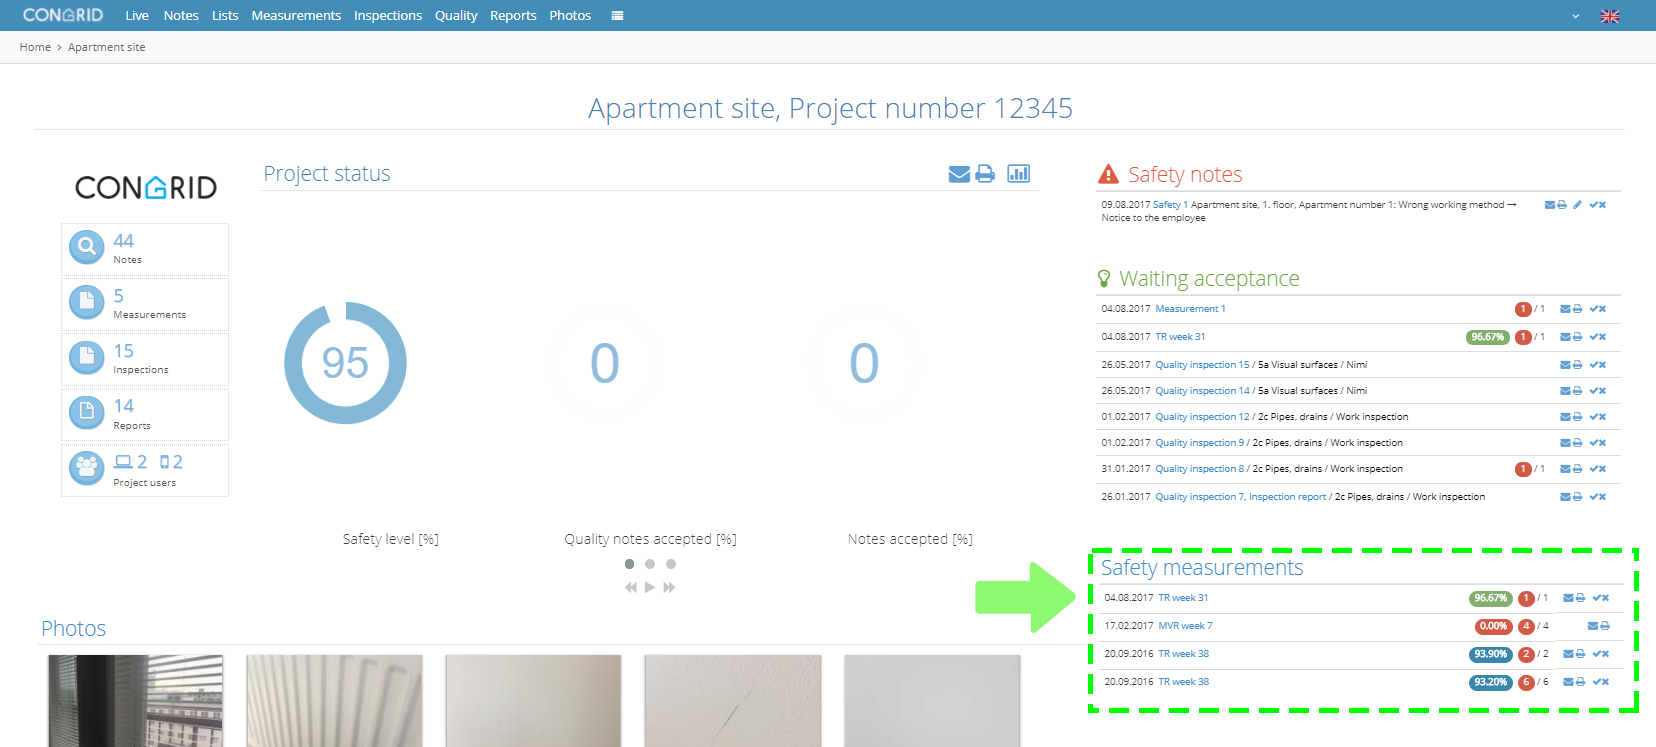Open the Measurements menu
Viewport: 1656px width, 747px height.
pos(296,15)
